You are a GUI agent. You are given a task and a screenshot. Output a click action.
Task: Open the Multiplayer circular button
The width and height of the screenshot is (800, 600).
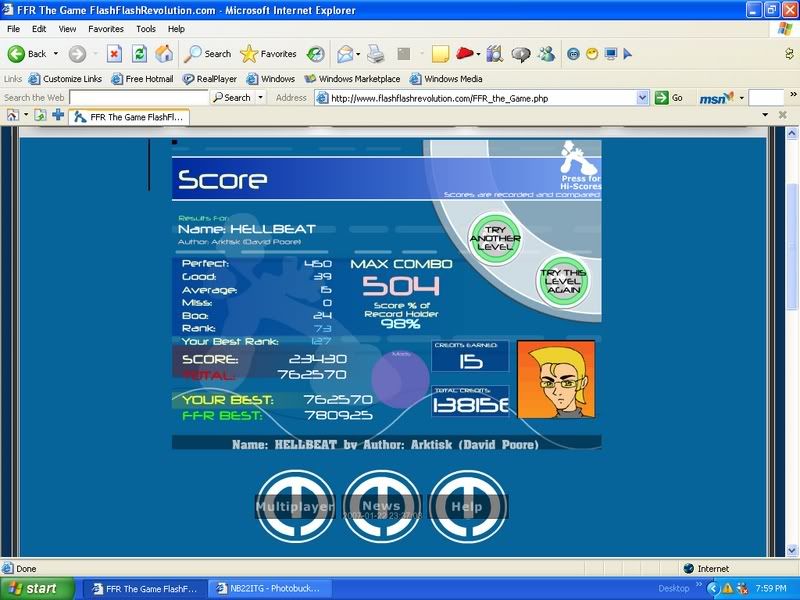coord(294,506)
